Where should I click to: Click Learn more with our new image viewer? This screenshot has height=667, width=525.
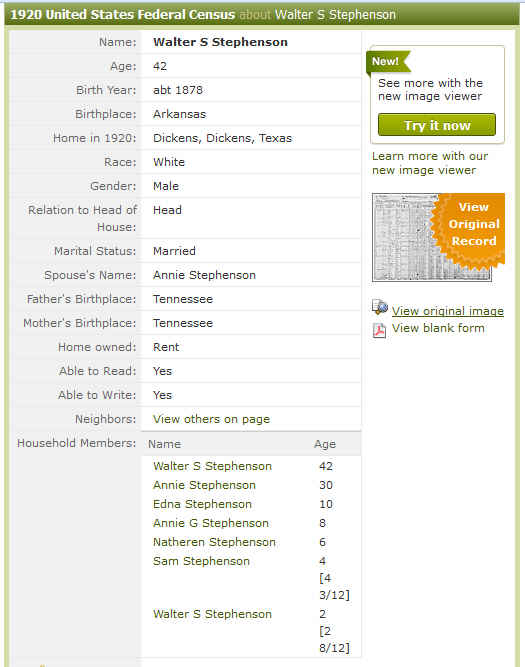pos(430,163)
